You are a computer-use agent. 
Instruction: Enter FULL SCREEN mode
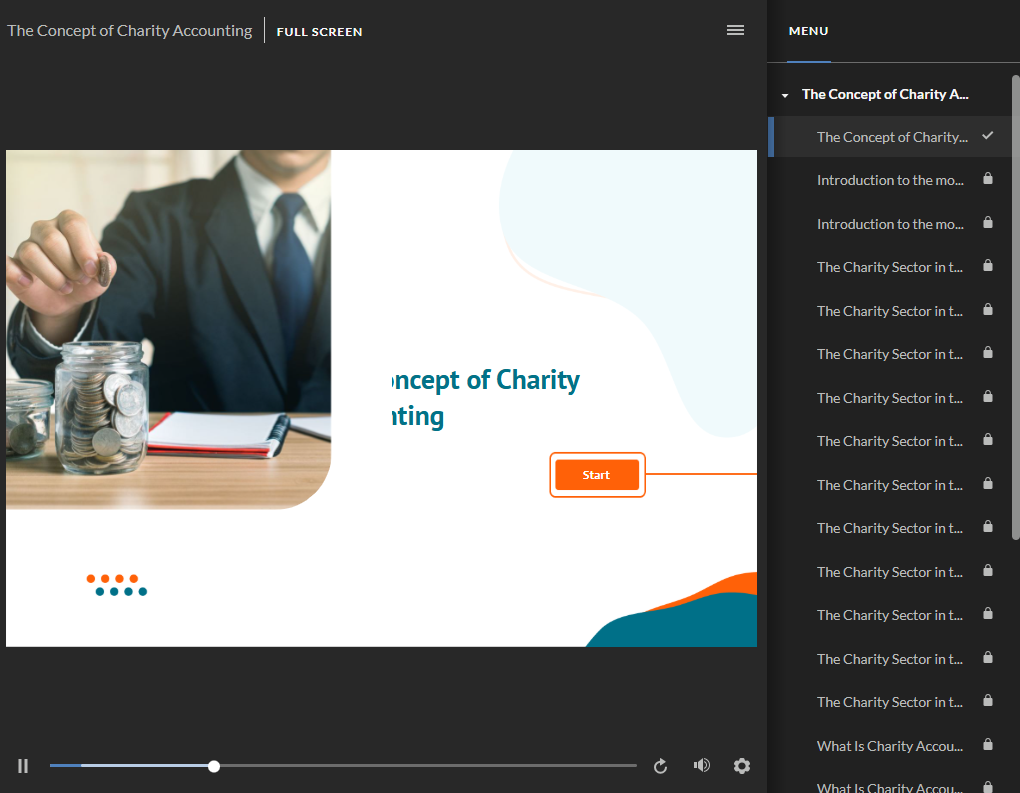tap(319, 32)
